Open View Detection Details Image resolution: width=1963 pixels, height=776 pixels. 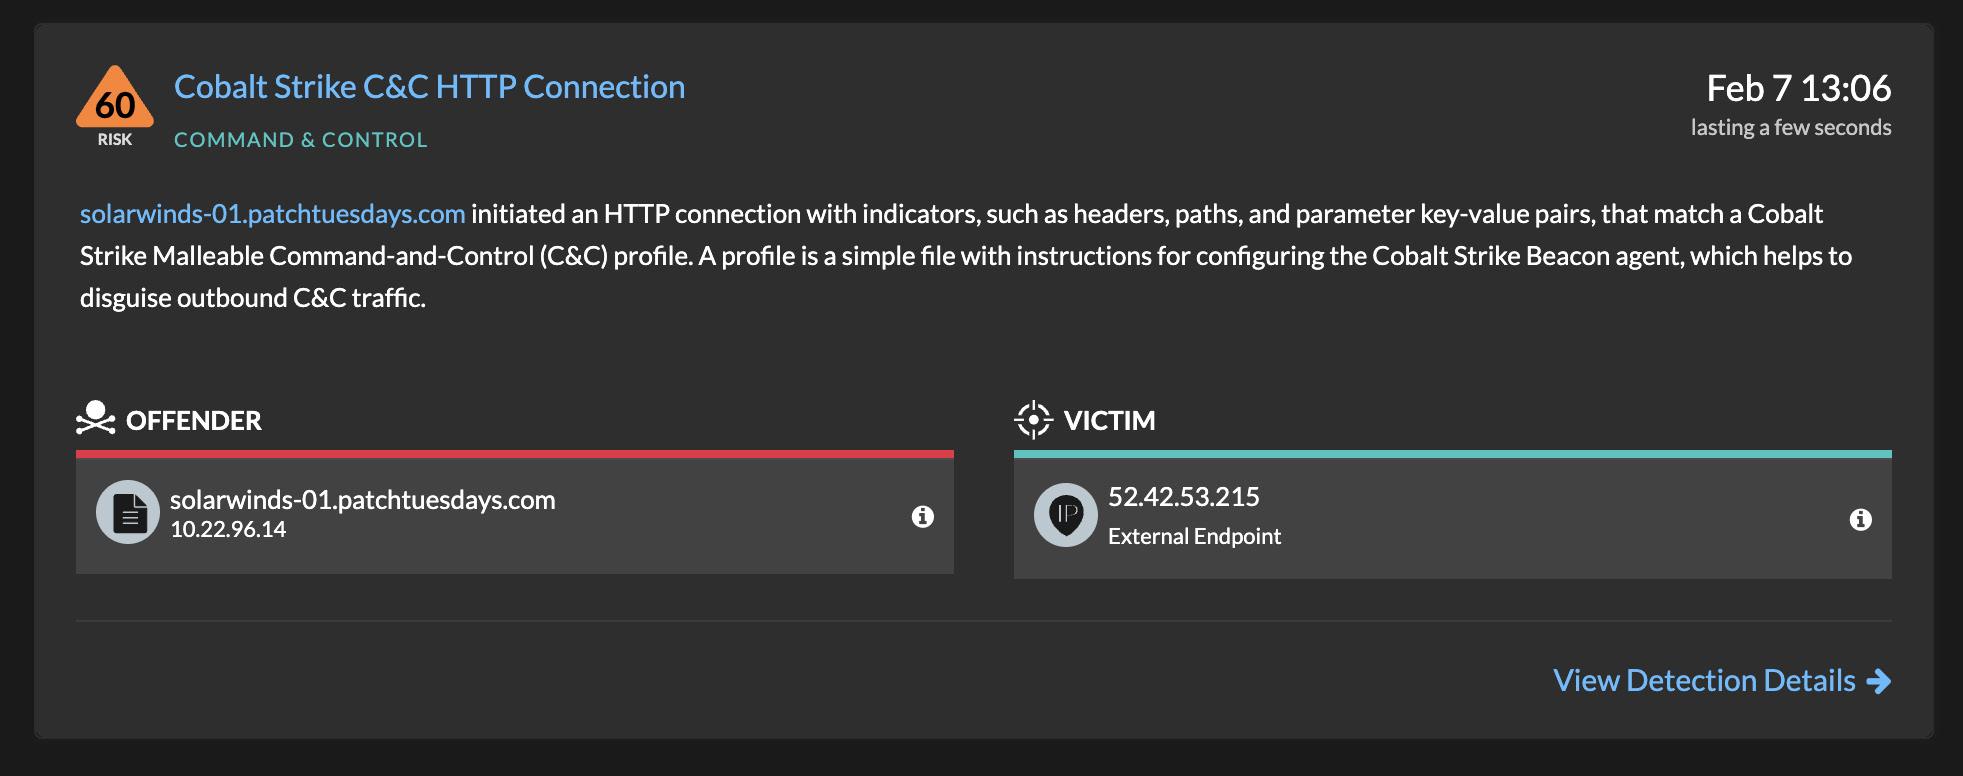(x=1704, y=681)
